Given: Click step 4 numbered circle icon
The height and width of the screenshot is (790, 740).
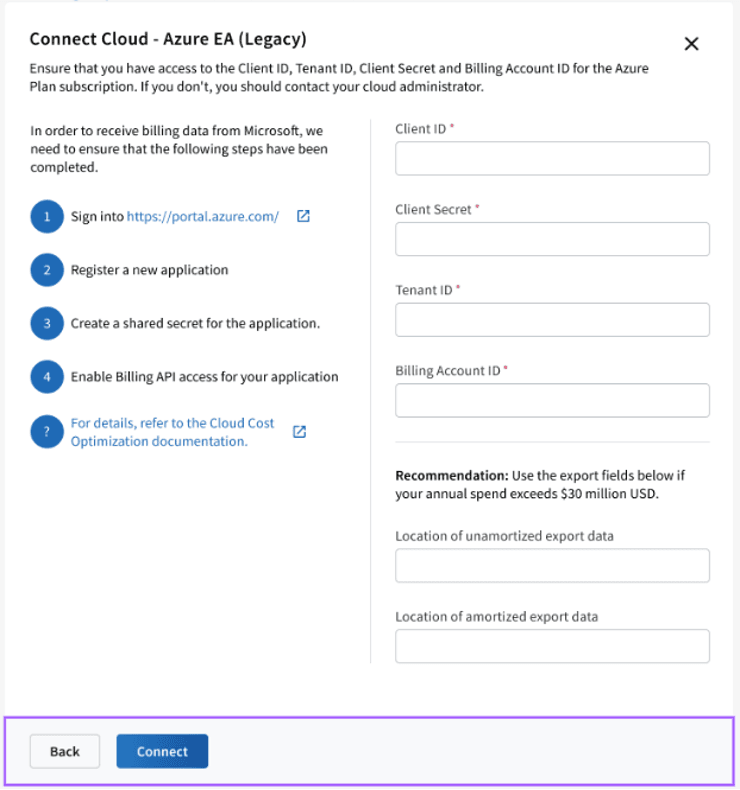Looking at the screenshot, I should pyautogui.click(x=47, y=378).
